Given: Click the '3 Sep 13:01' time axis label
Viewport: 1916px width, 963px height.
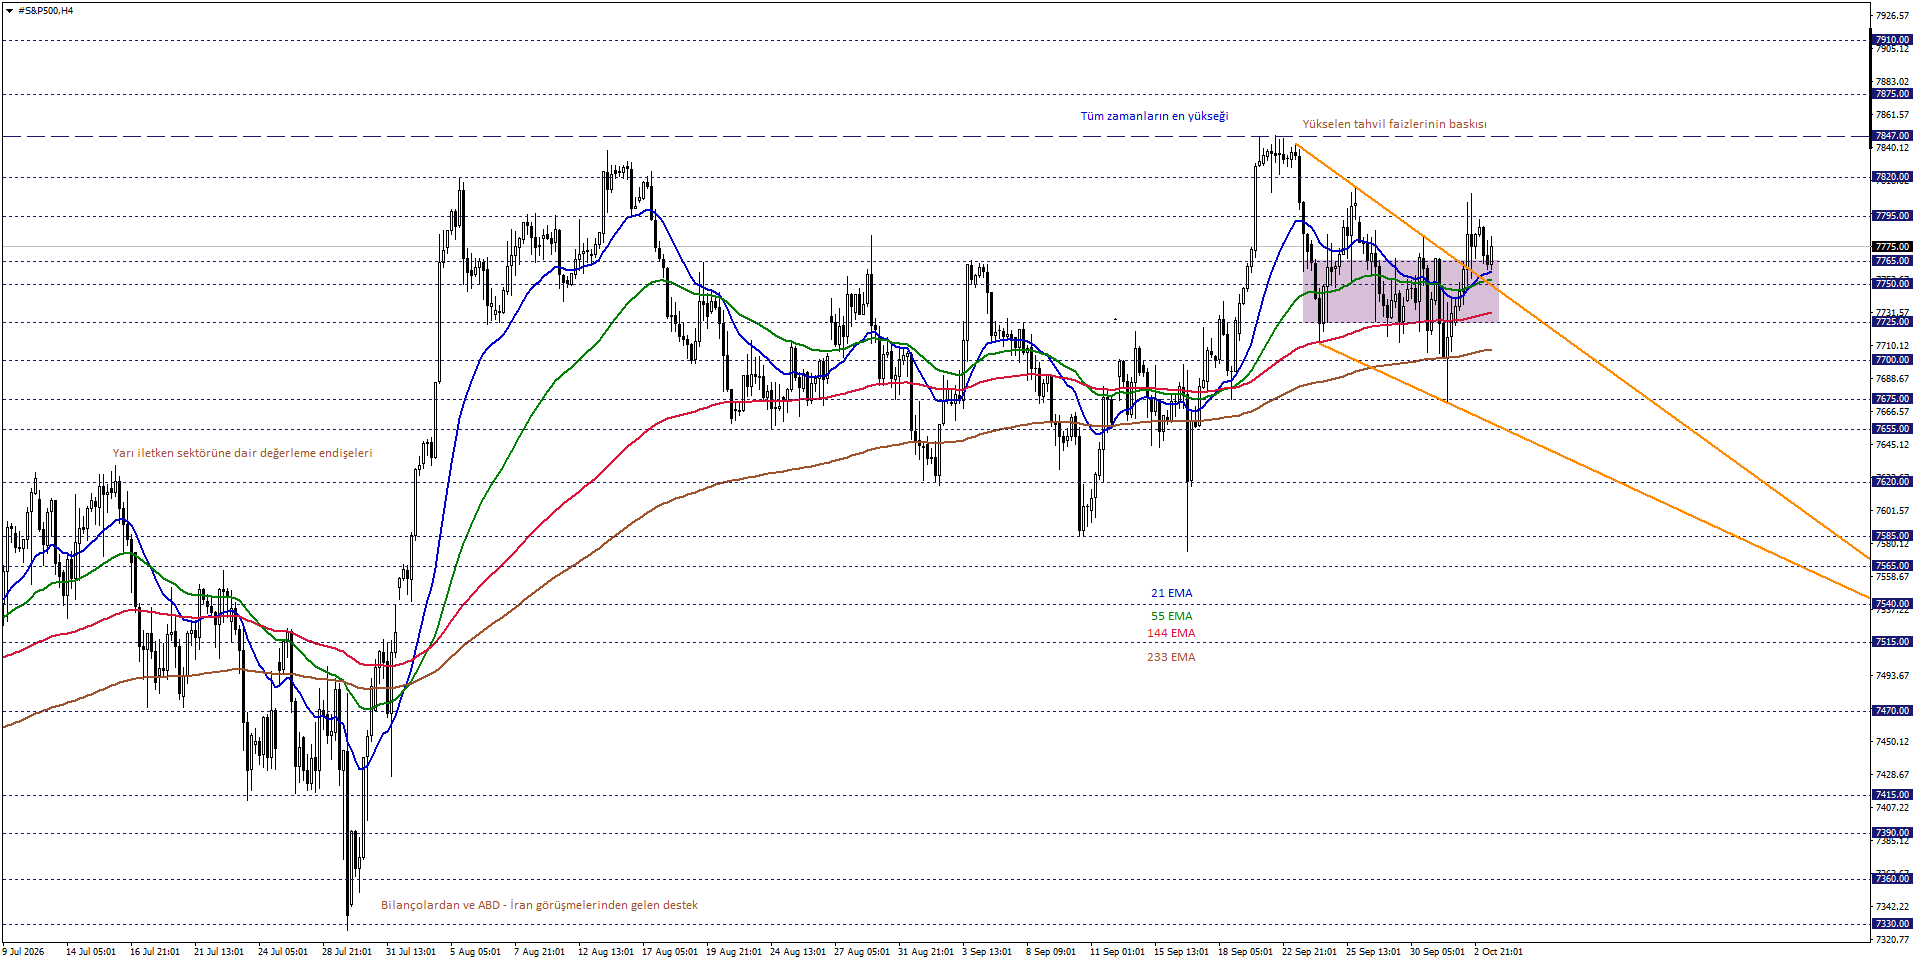Looking at the screenshot, I should [987, 952].
